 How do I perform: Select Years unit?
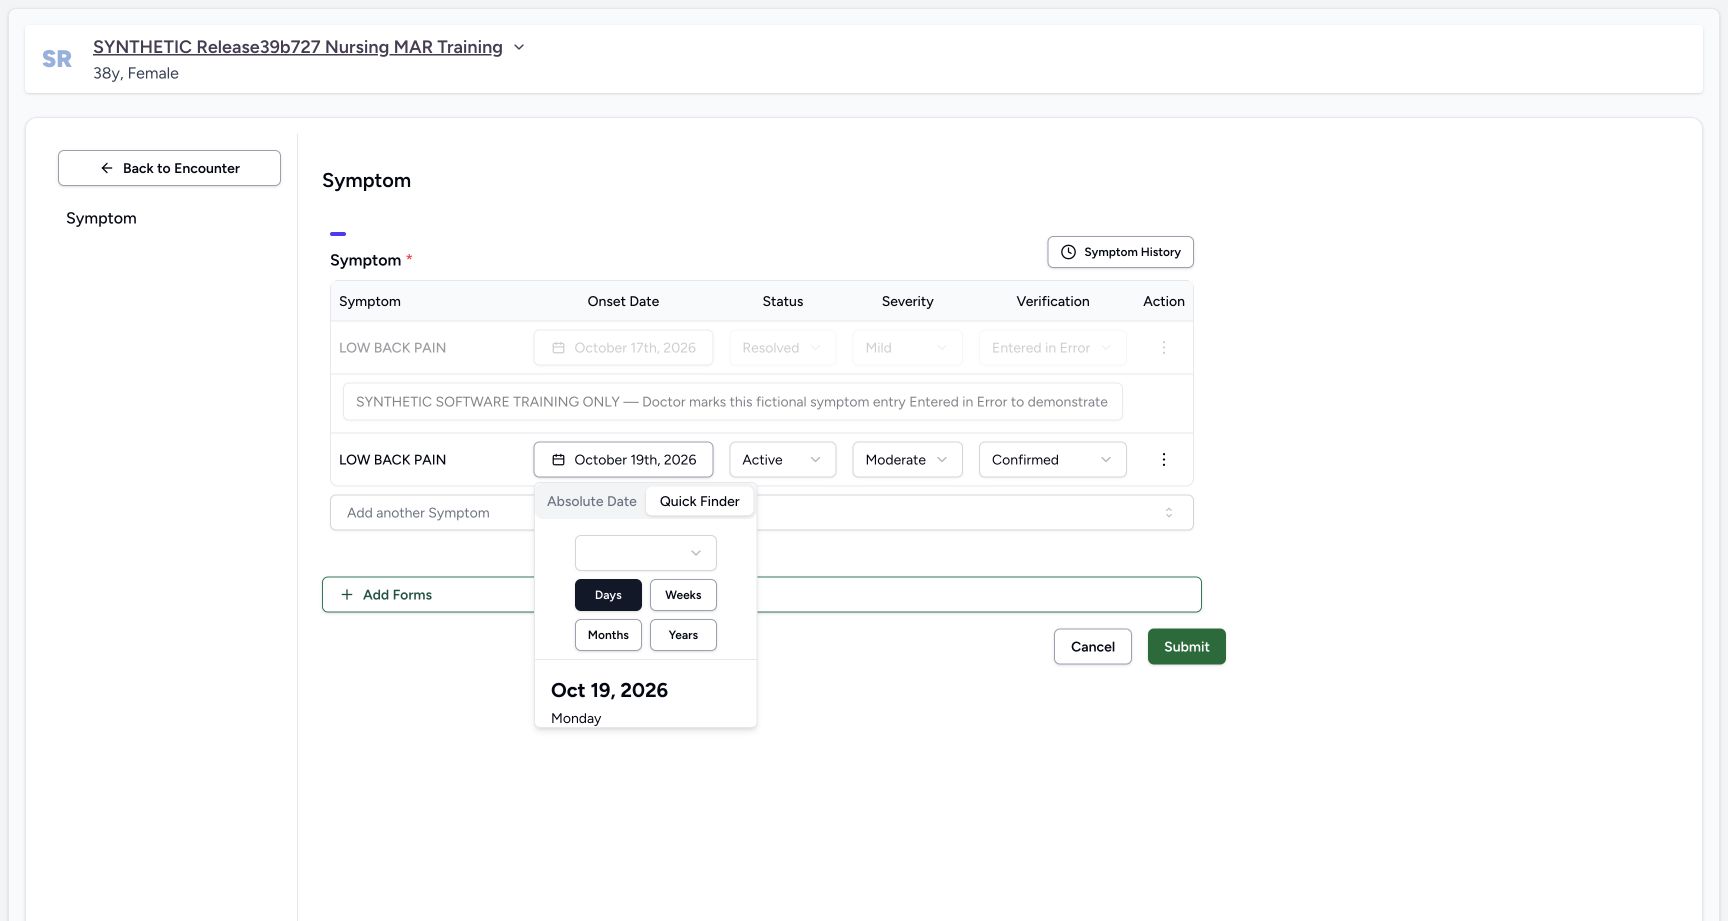683,635
